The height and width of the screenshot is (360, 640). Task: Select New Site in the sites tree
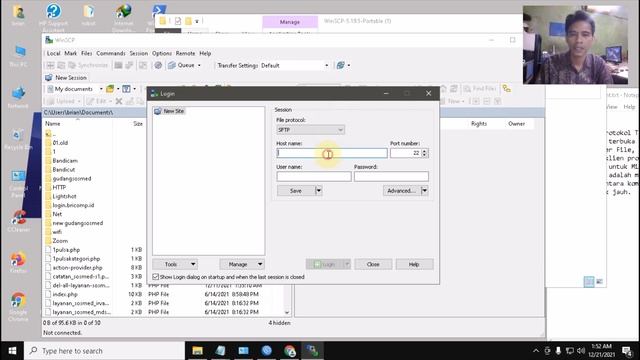click(x=173, y=111)
